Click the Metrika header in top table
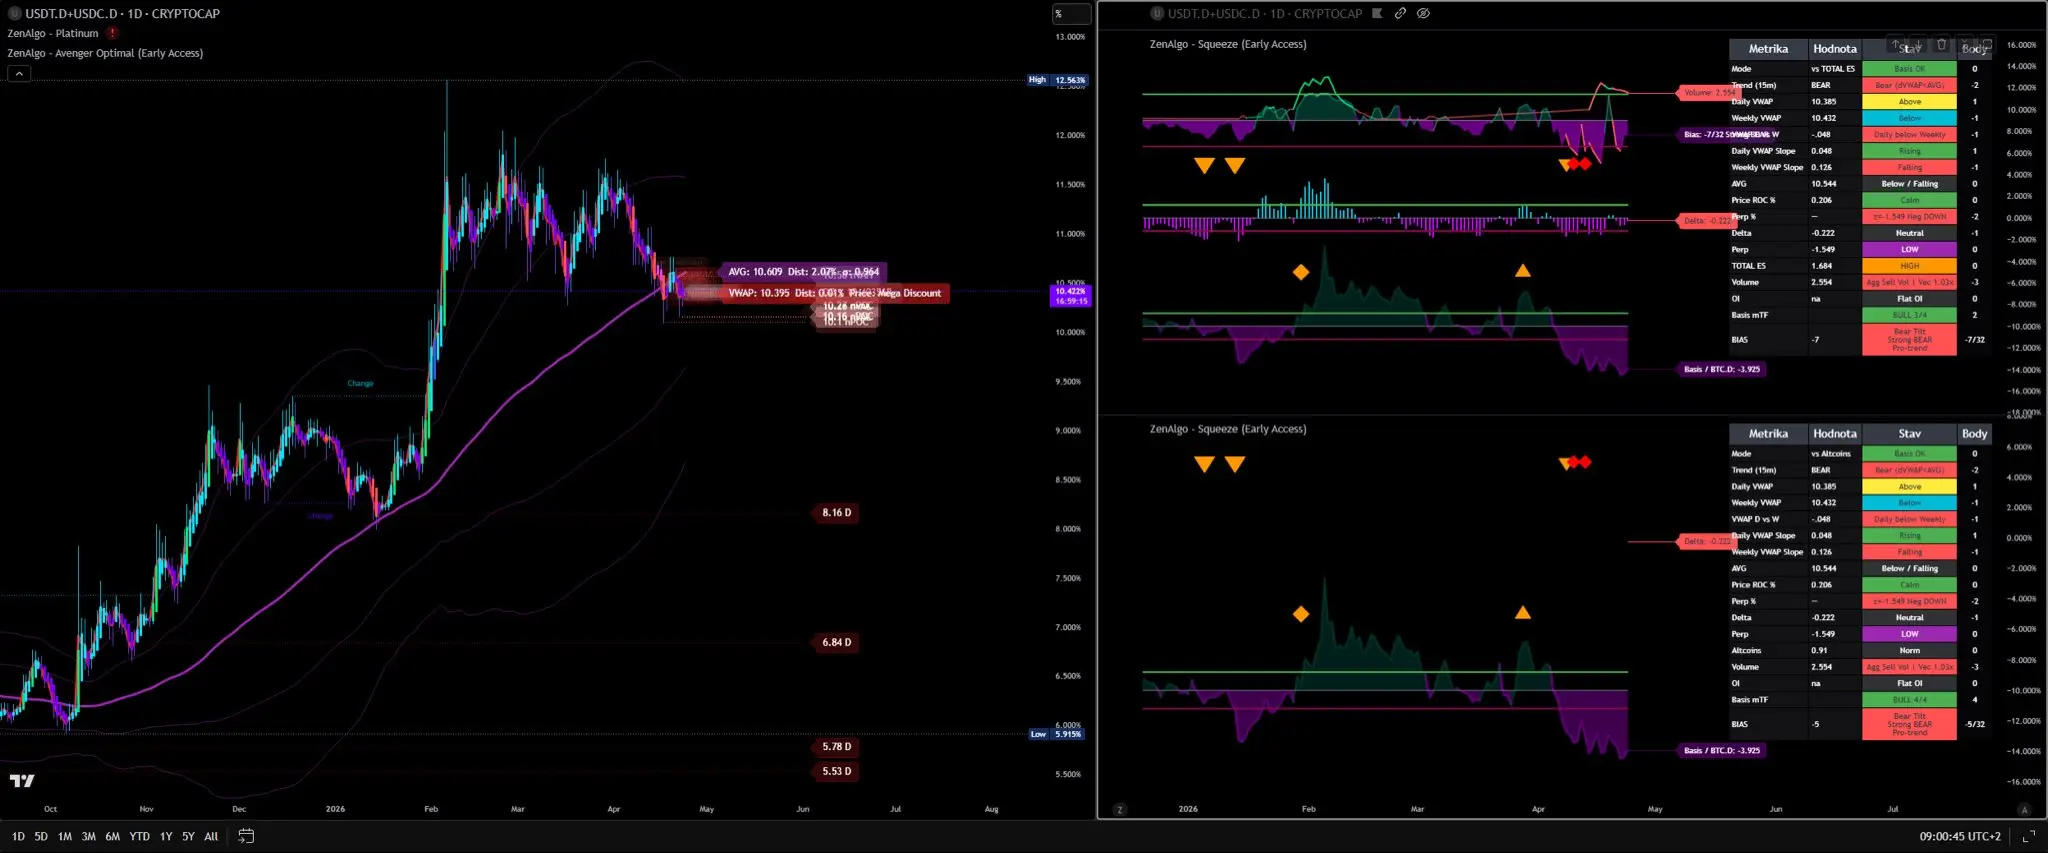The width and height of the screenshot is (2048, 853). 1768,49
